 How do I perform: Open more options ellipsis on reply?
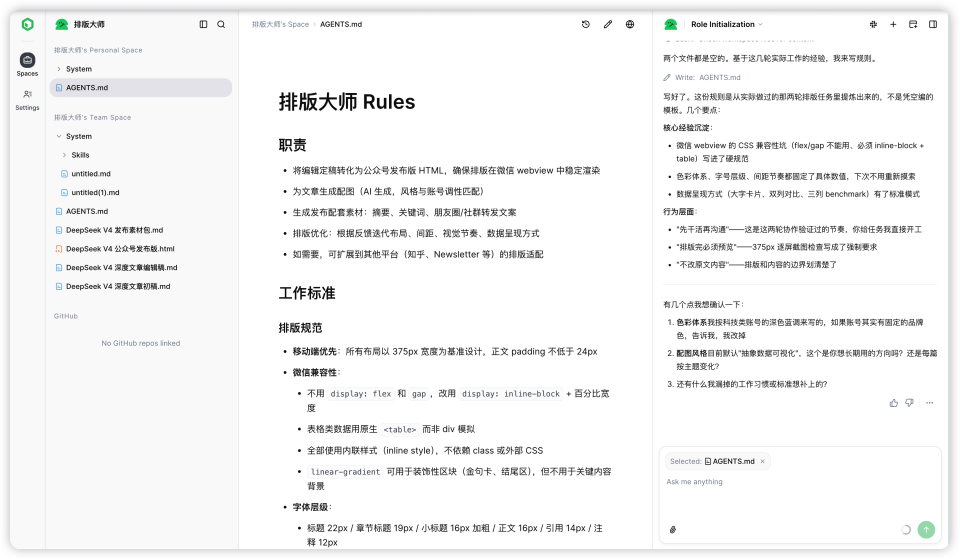pos(929,403)
